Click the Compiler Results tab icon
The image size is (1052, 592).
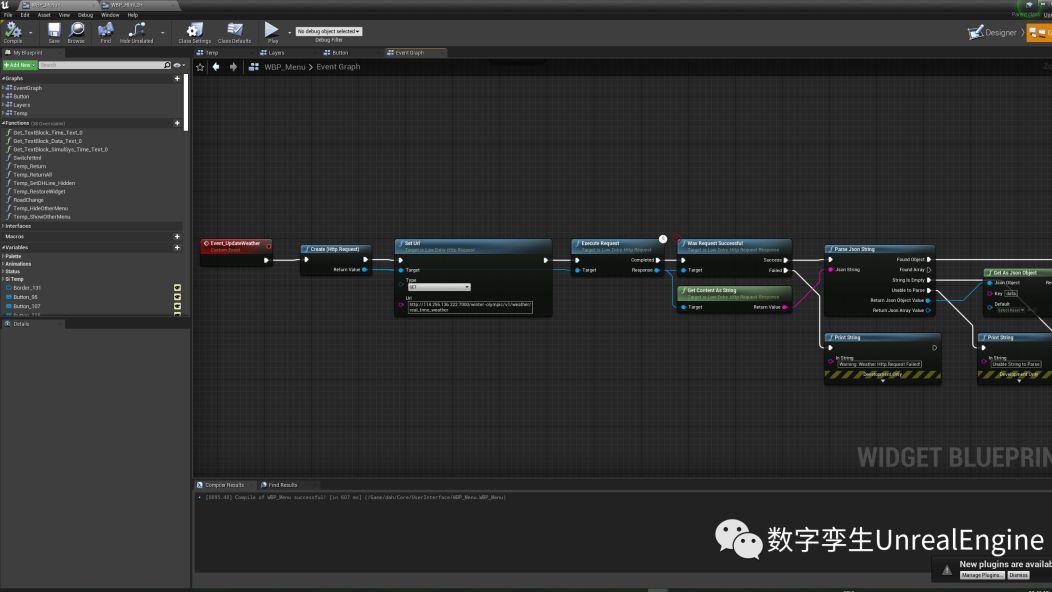click(200, 485)
